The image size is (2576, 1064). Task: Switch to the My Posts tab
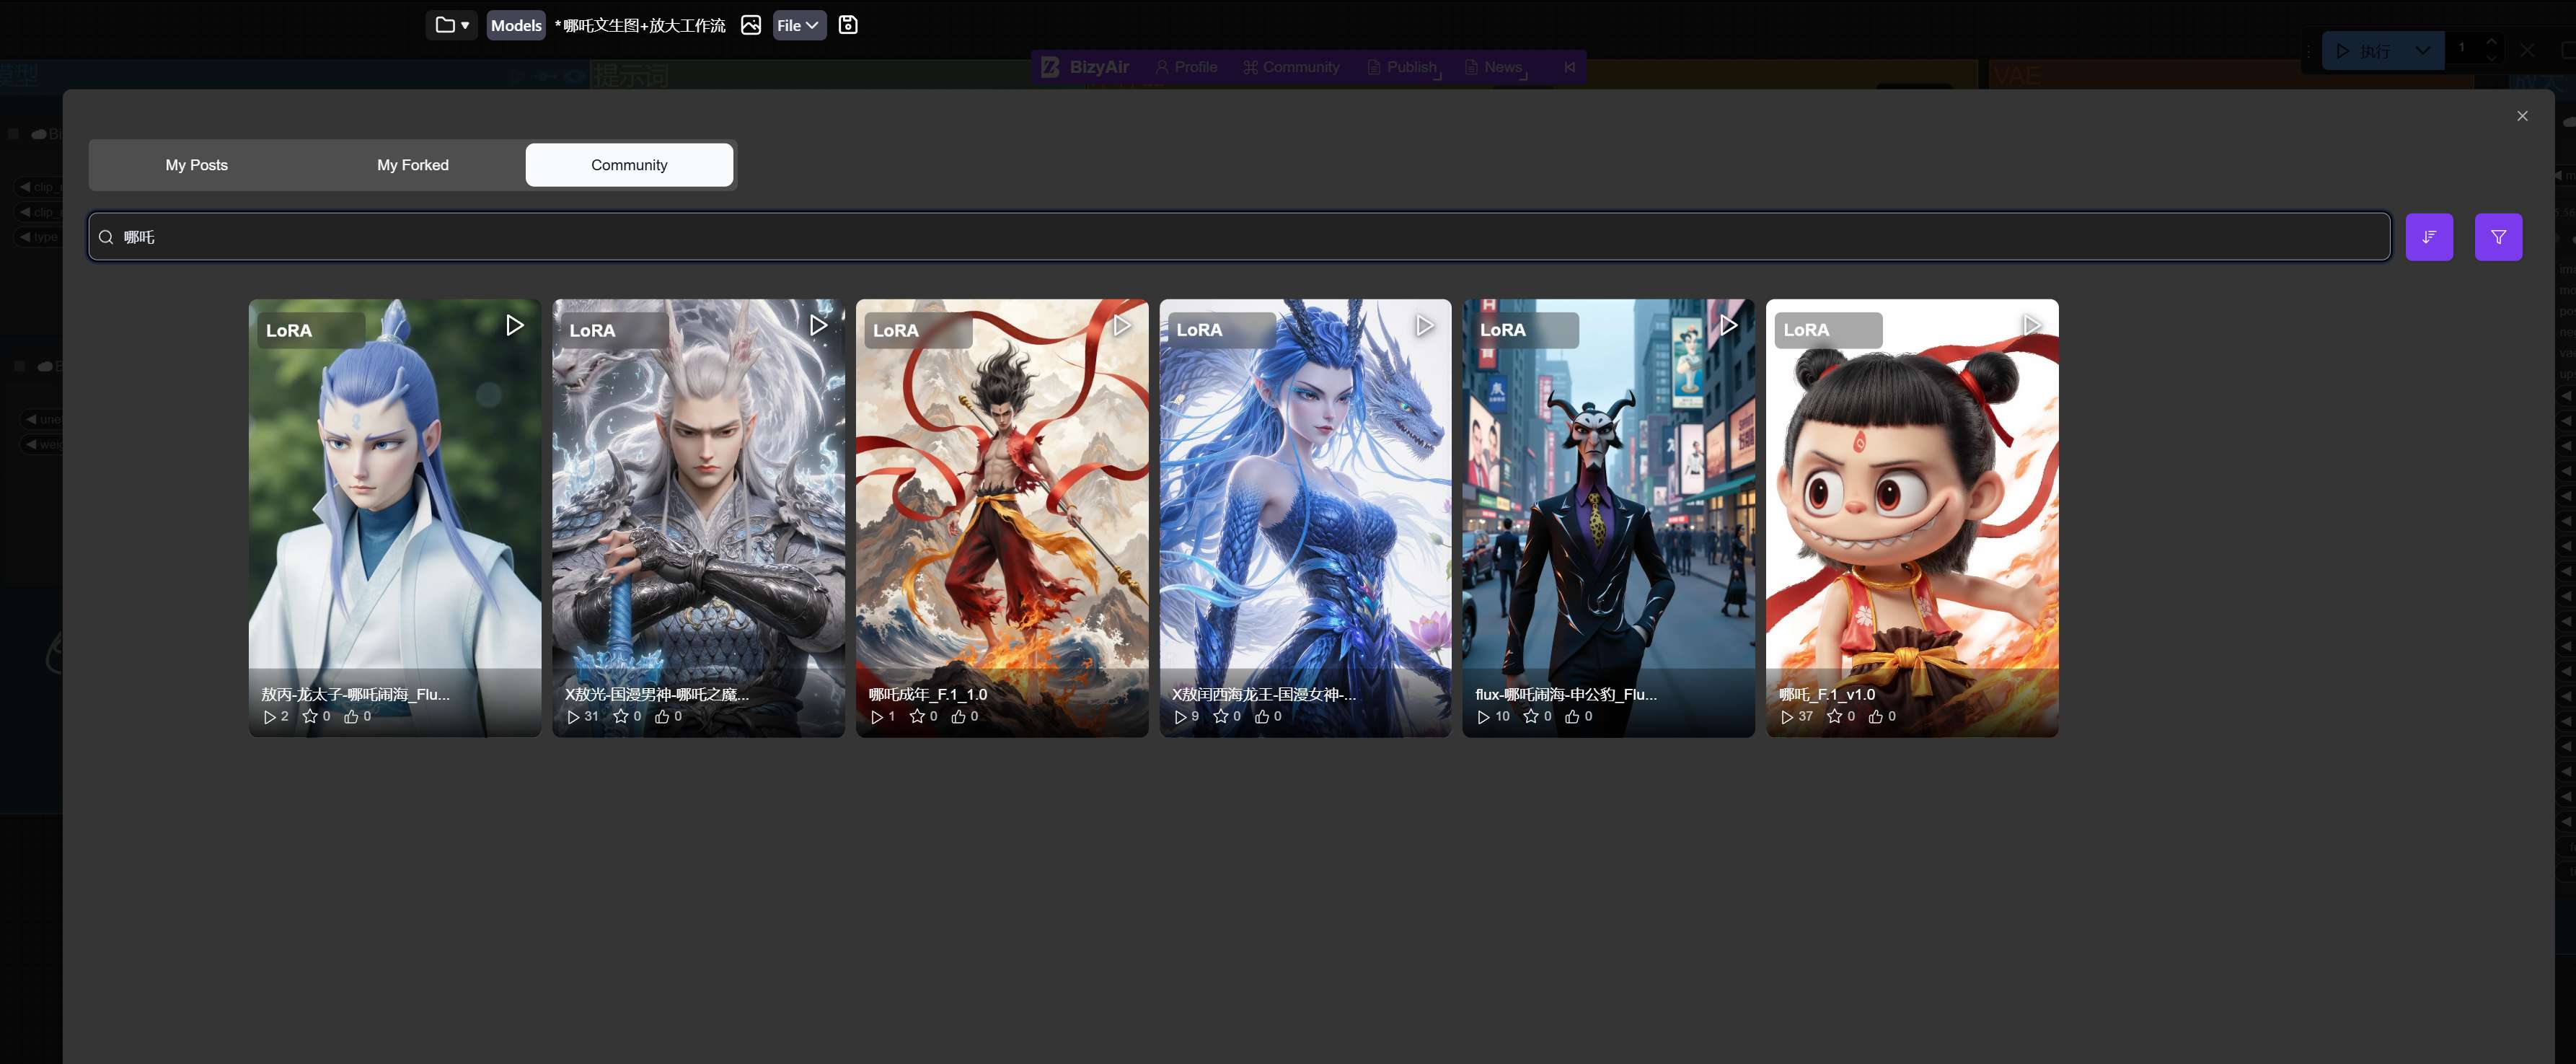(x=196, y=165)
